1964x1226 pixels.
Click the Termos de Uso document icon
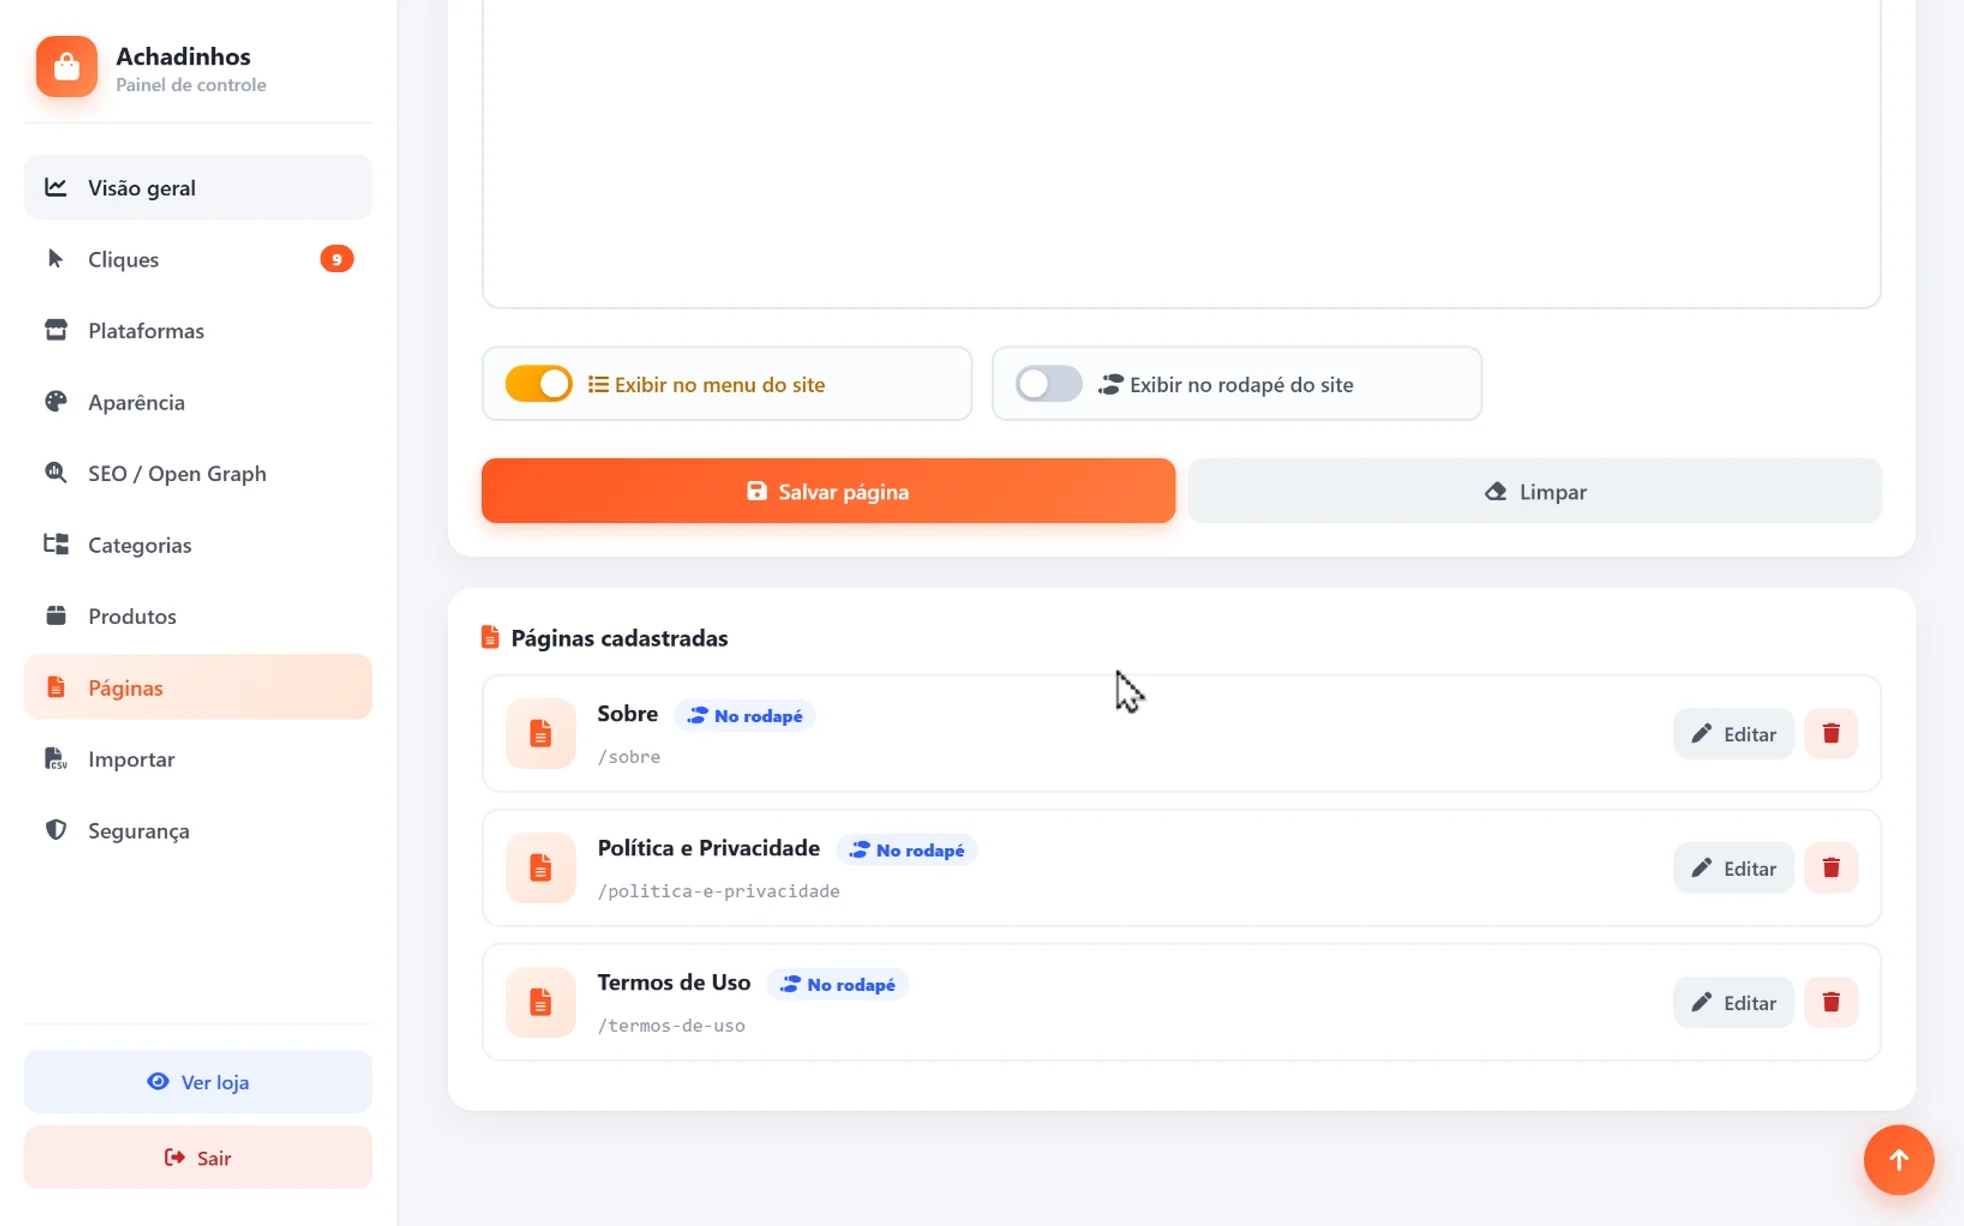point(540,1002)
